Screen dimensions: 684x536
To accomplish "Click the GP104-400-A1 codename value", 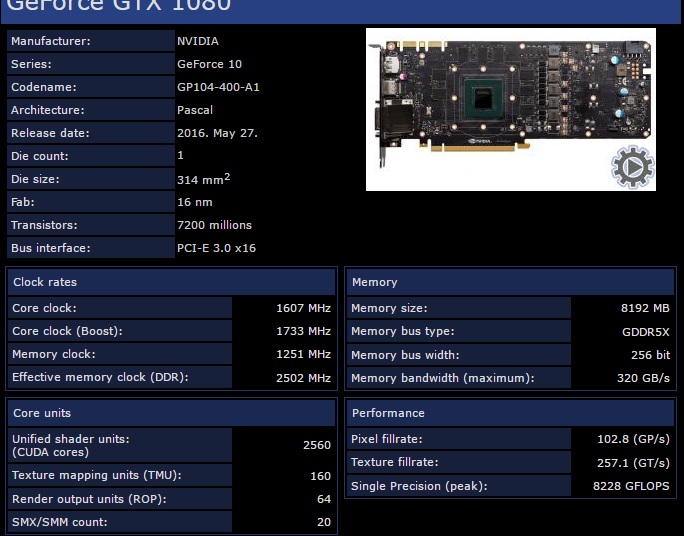I will 218,87.
